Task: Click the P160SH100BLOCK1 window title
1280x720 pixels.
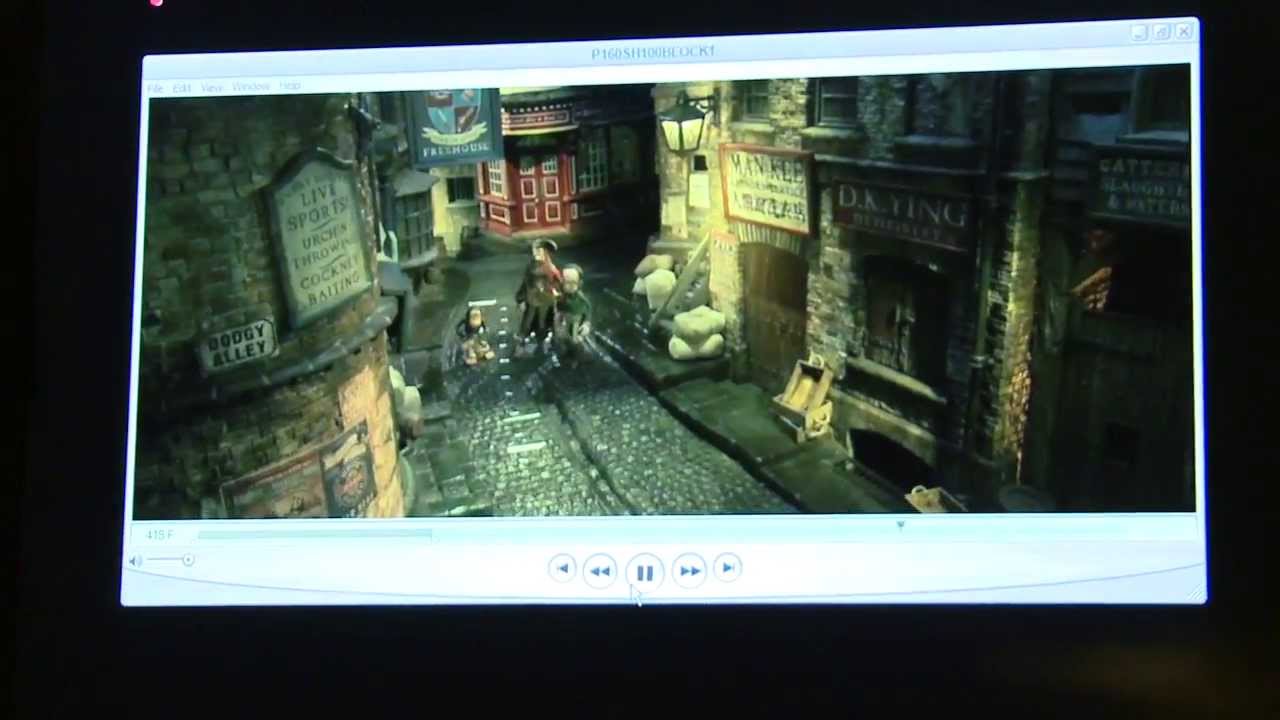Action: point(653,52)
